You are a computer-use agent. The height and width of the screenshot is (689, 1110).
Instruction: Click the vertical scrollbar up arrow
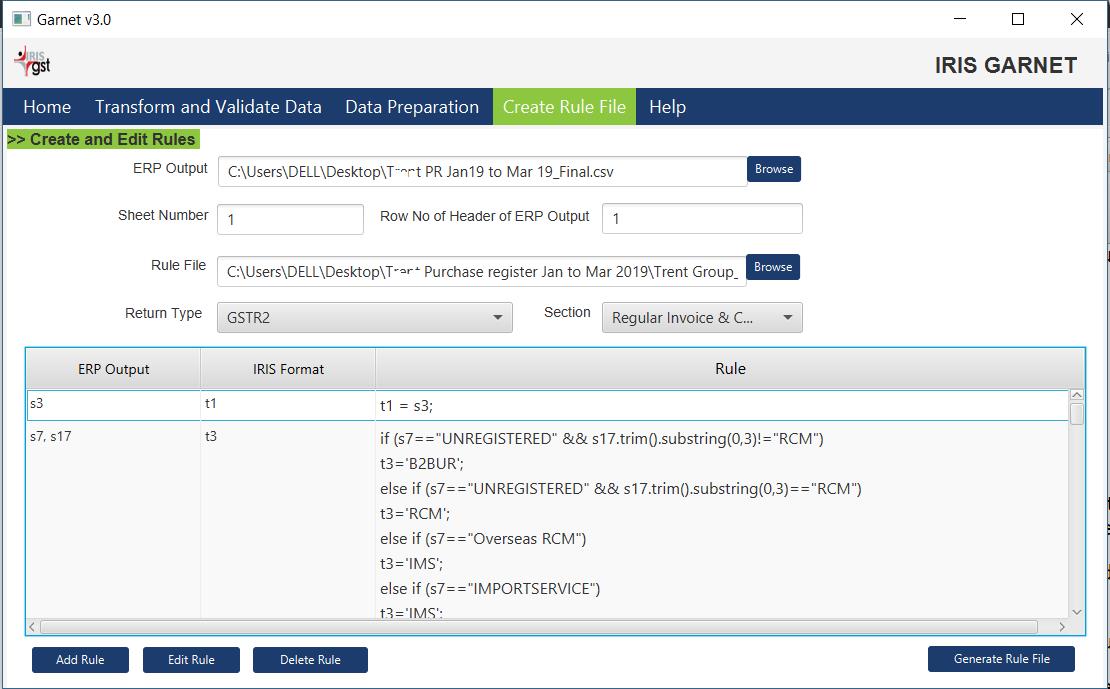[x=1077, y=395]
